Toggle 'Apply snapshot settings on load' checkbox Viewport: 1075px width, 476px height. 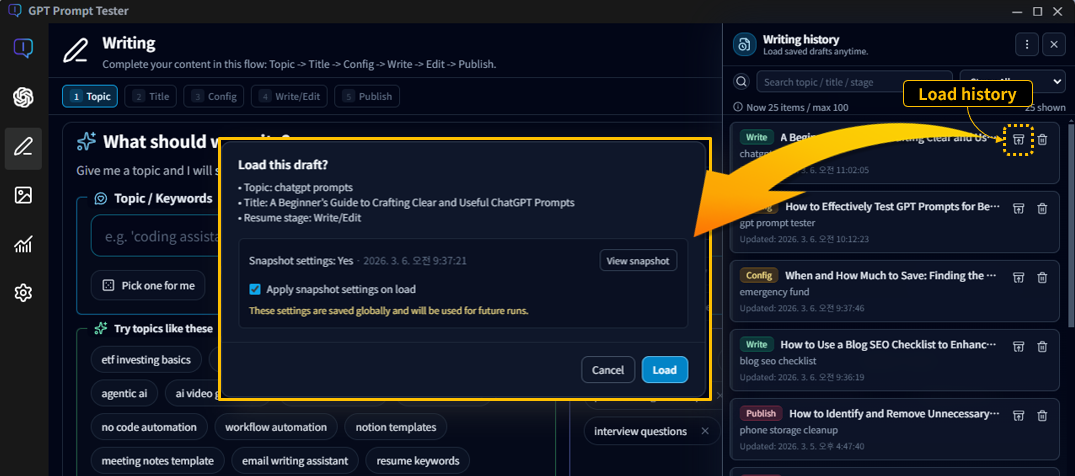tap(255, 289)
